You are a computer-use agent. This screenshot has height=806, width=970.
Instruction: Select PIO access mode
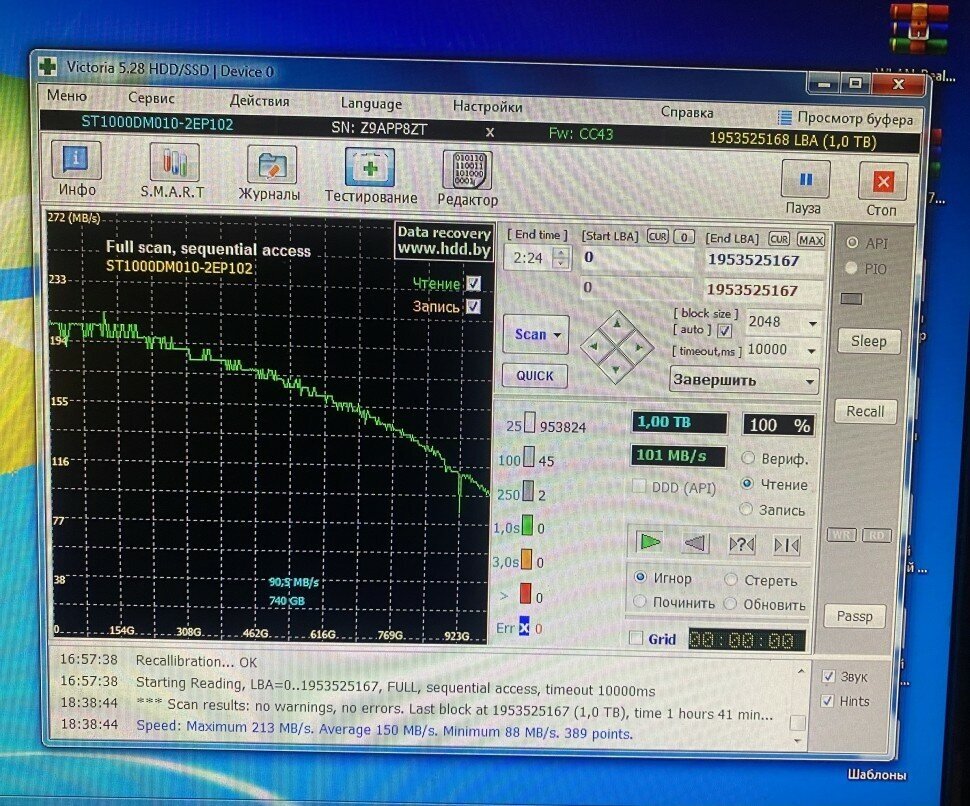[851, 268]
